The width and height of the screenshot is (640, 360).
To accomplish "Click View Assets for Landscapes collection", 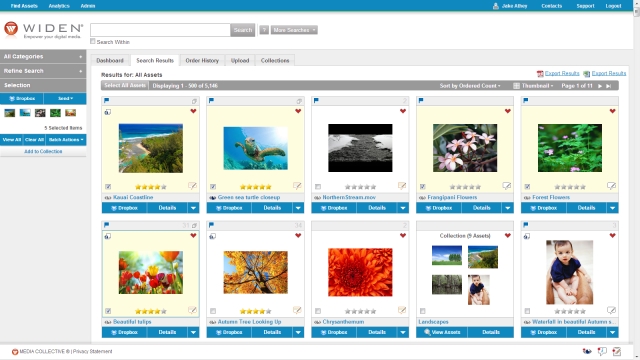I will click(442, 332).
